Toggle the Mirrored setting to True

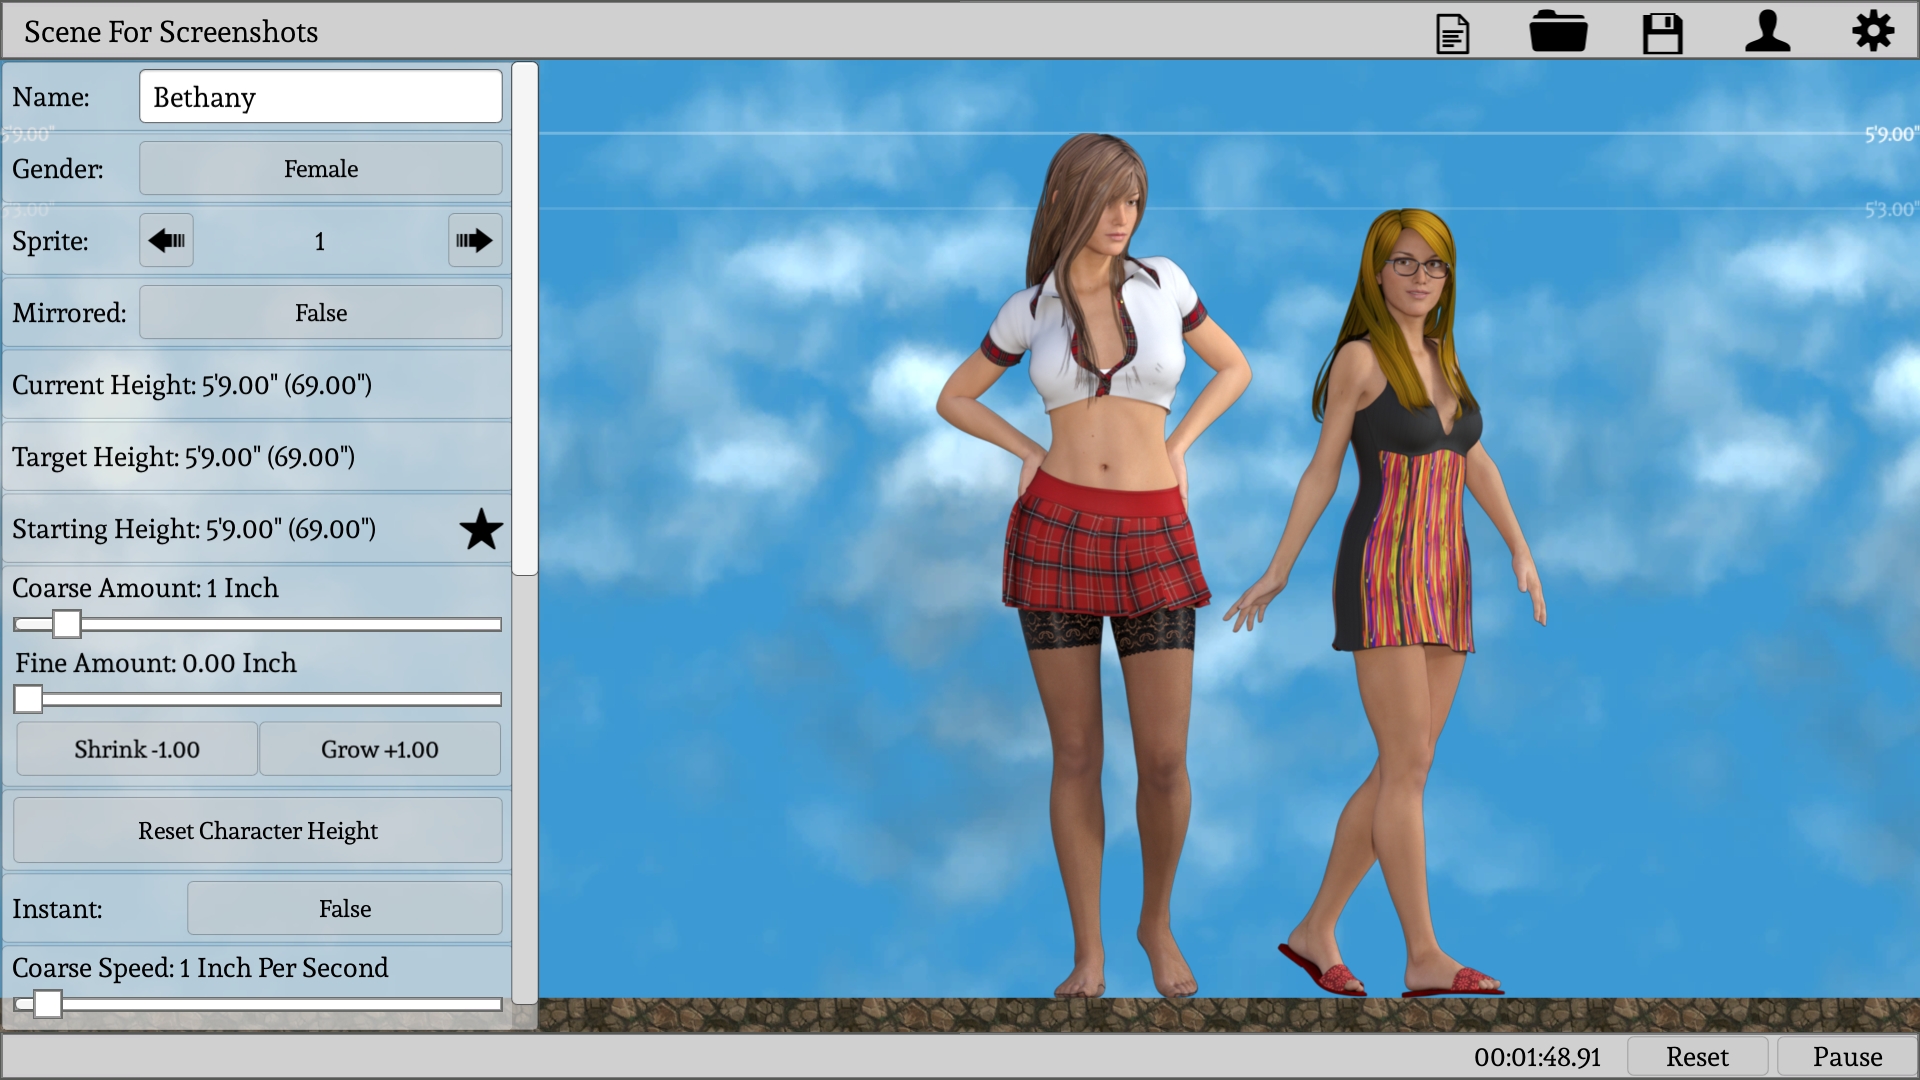pyautogui.click(x=320, y=312)
